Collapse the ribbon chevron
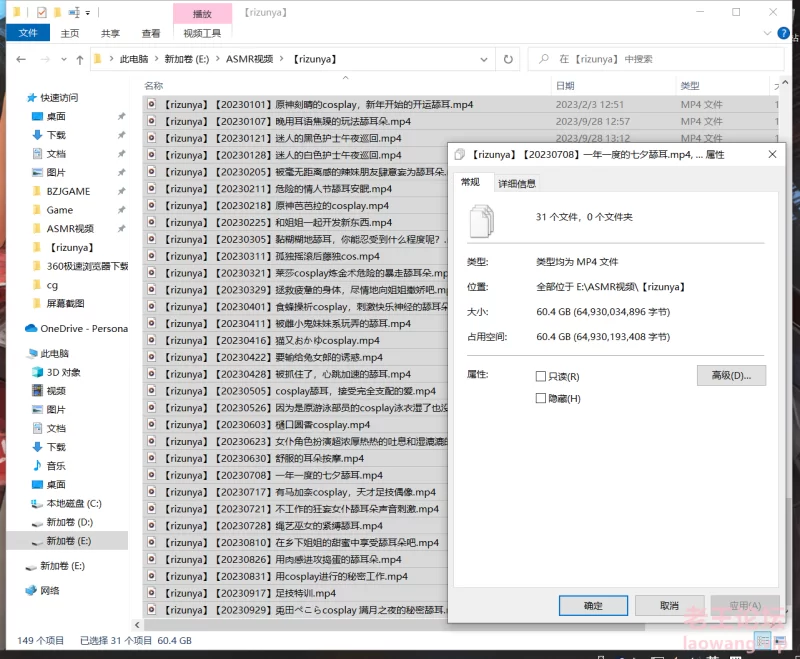 (767, 33)
